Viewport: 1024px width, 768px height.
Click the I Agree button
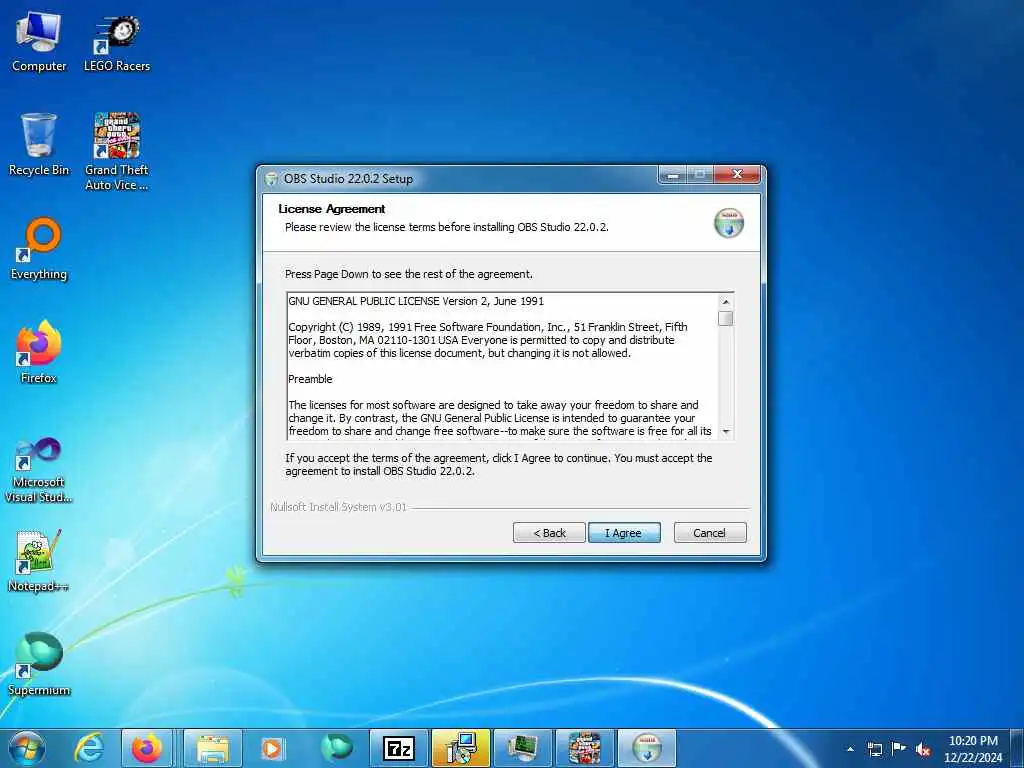[x=624, y=533]
